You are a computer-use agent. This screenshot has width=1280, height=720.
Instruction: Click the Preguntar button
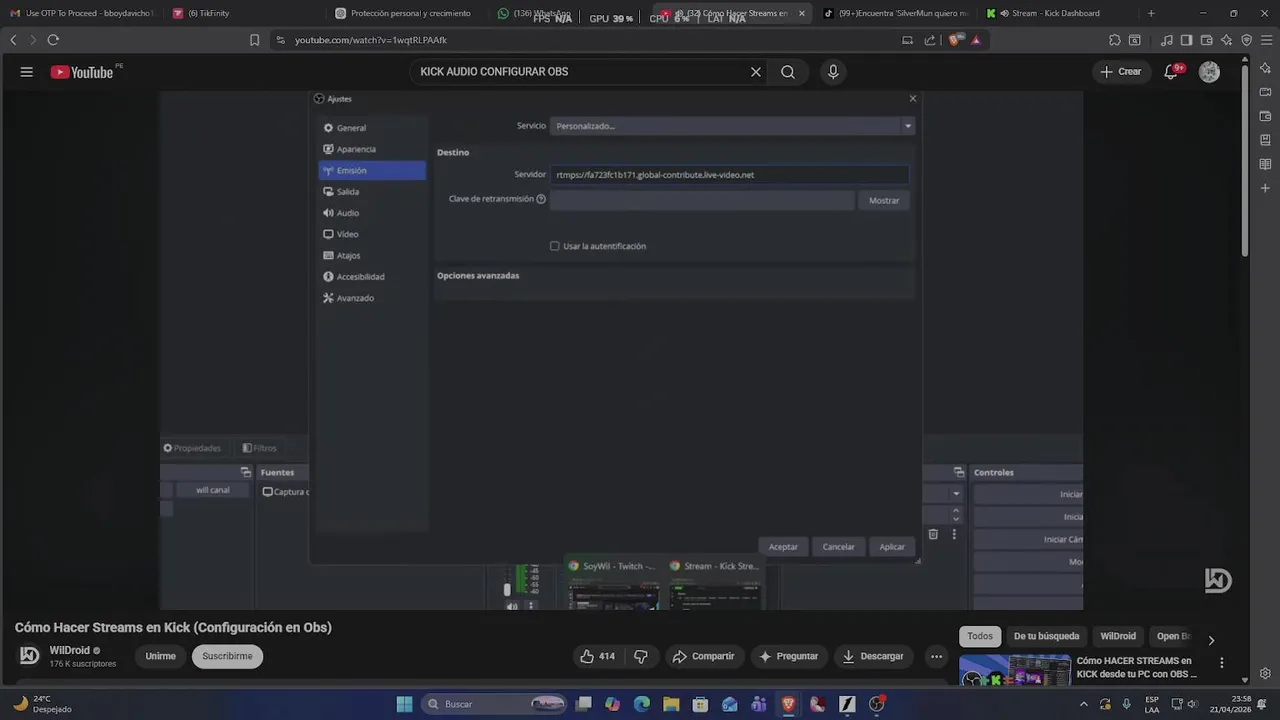[788, 656]
